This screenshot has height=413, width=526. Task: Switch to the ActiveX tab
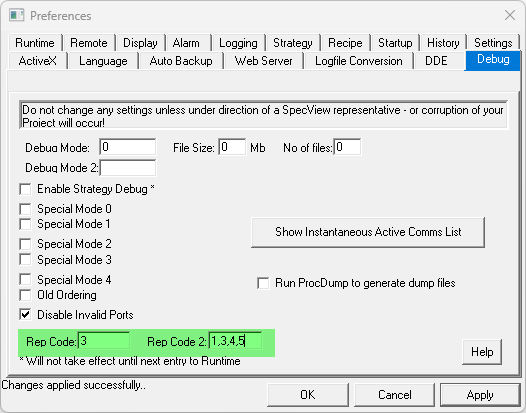point(38,61)
